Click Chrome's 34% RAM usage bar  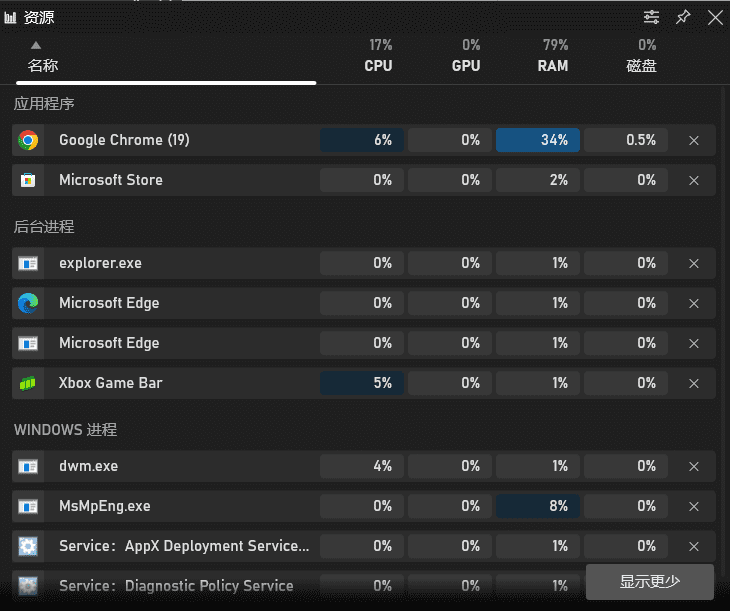(538, 140)
